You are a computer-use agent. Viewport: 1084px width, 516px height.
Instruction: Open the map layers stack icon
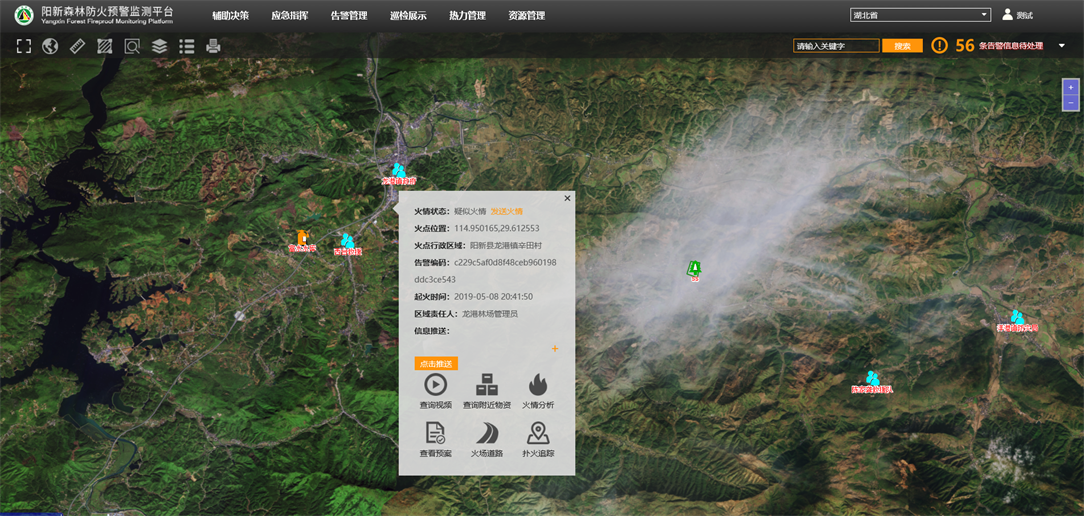(x=159, y=46)
